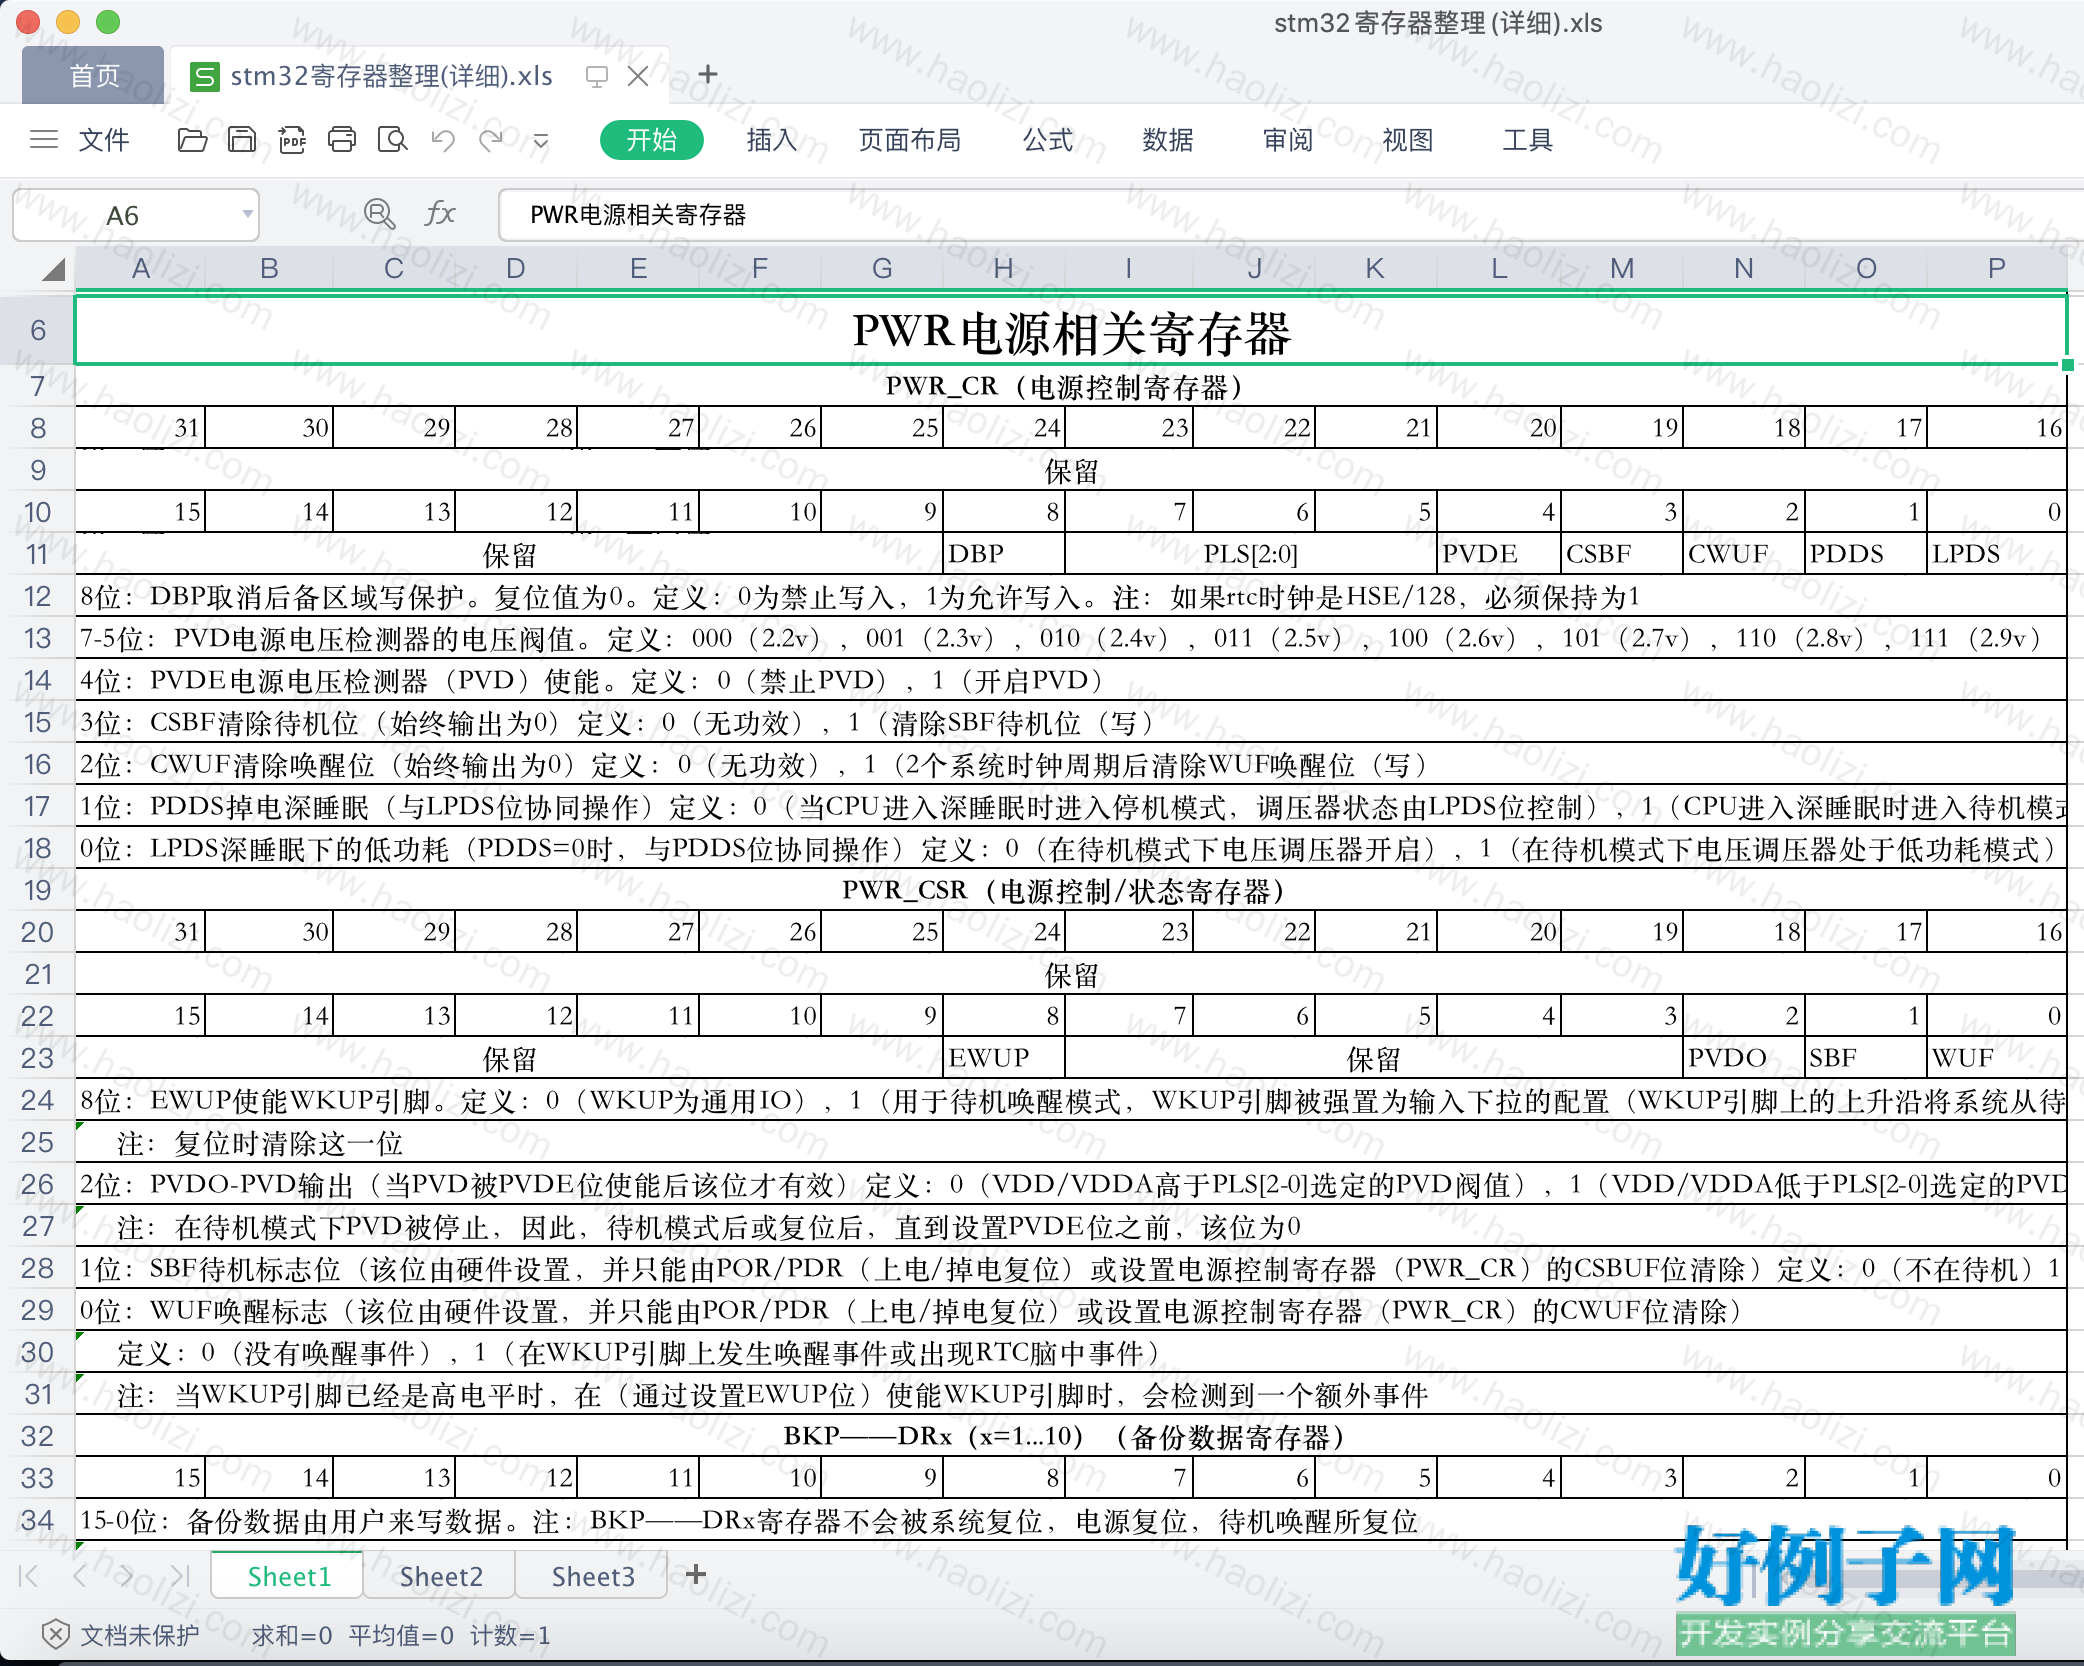Click the 'CWUF' cell
Viewport: 2084px width, 1666px height.
coord(1744,554)
